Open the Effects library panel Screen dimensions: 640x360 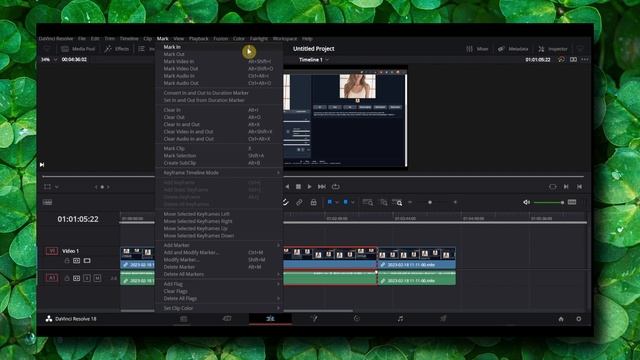[117, 49]
